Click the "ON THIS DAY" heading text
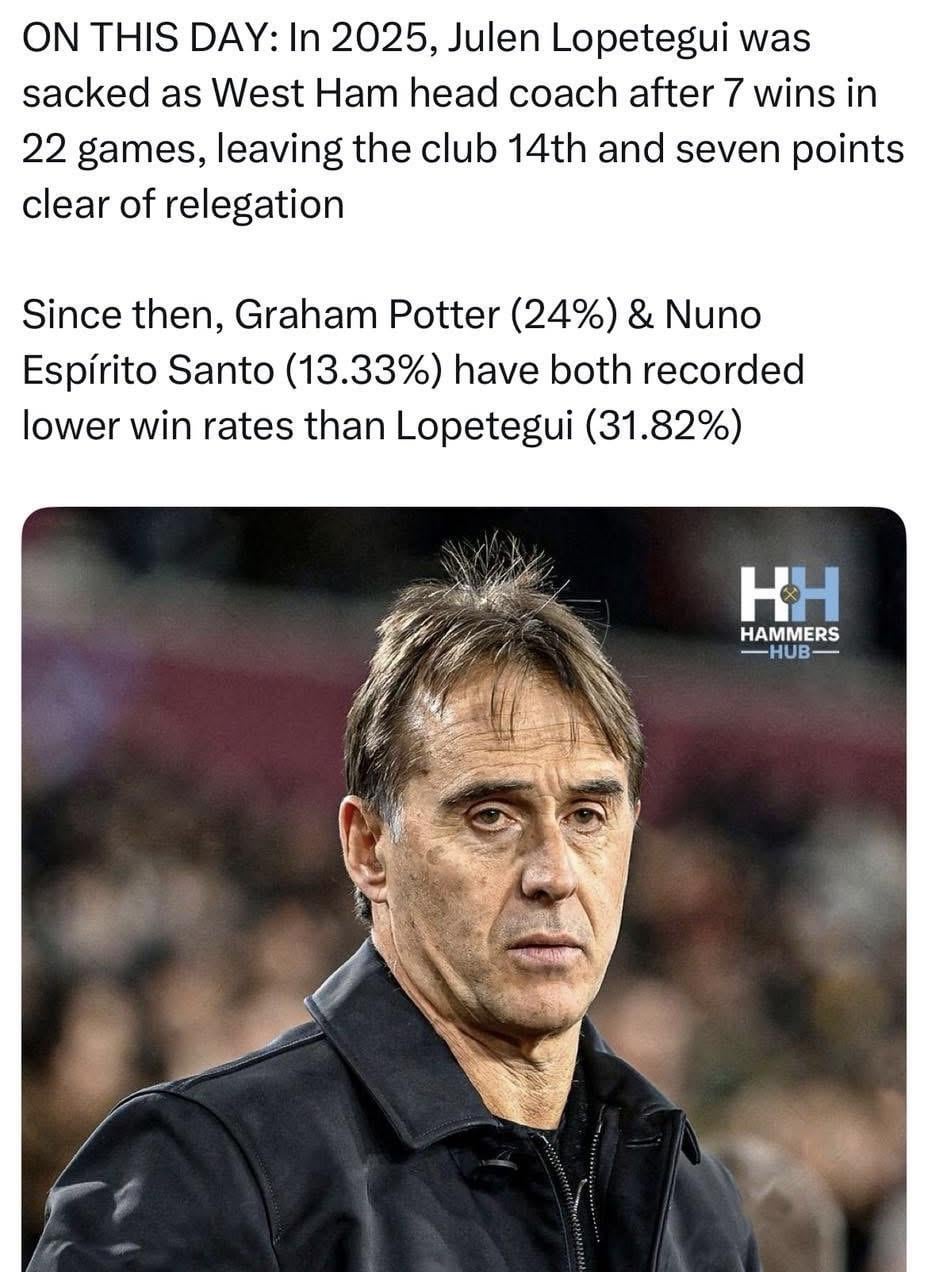This screenshot has height=1272, width=928. point(143,38)
